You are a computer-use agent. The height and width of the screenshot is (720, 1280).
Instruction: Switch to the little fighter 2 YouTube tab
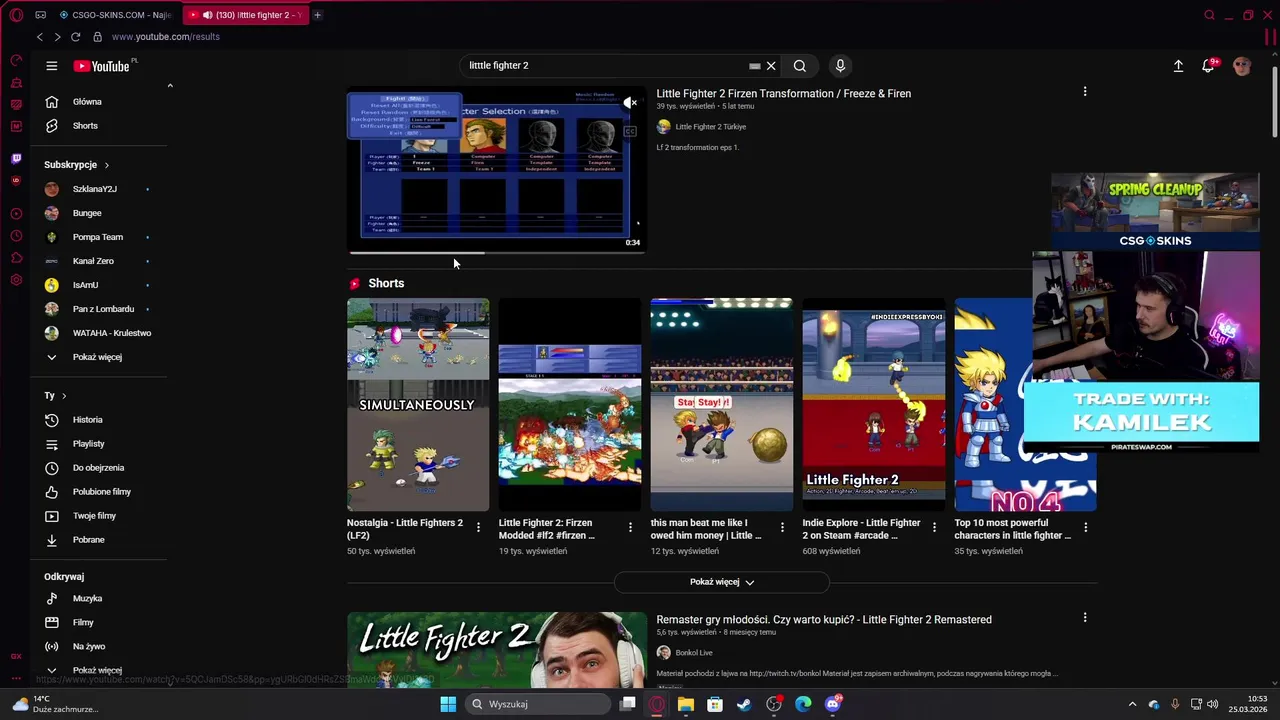point(246,15)
